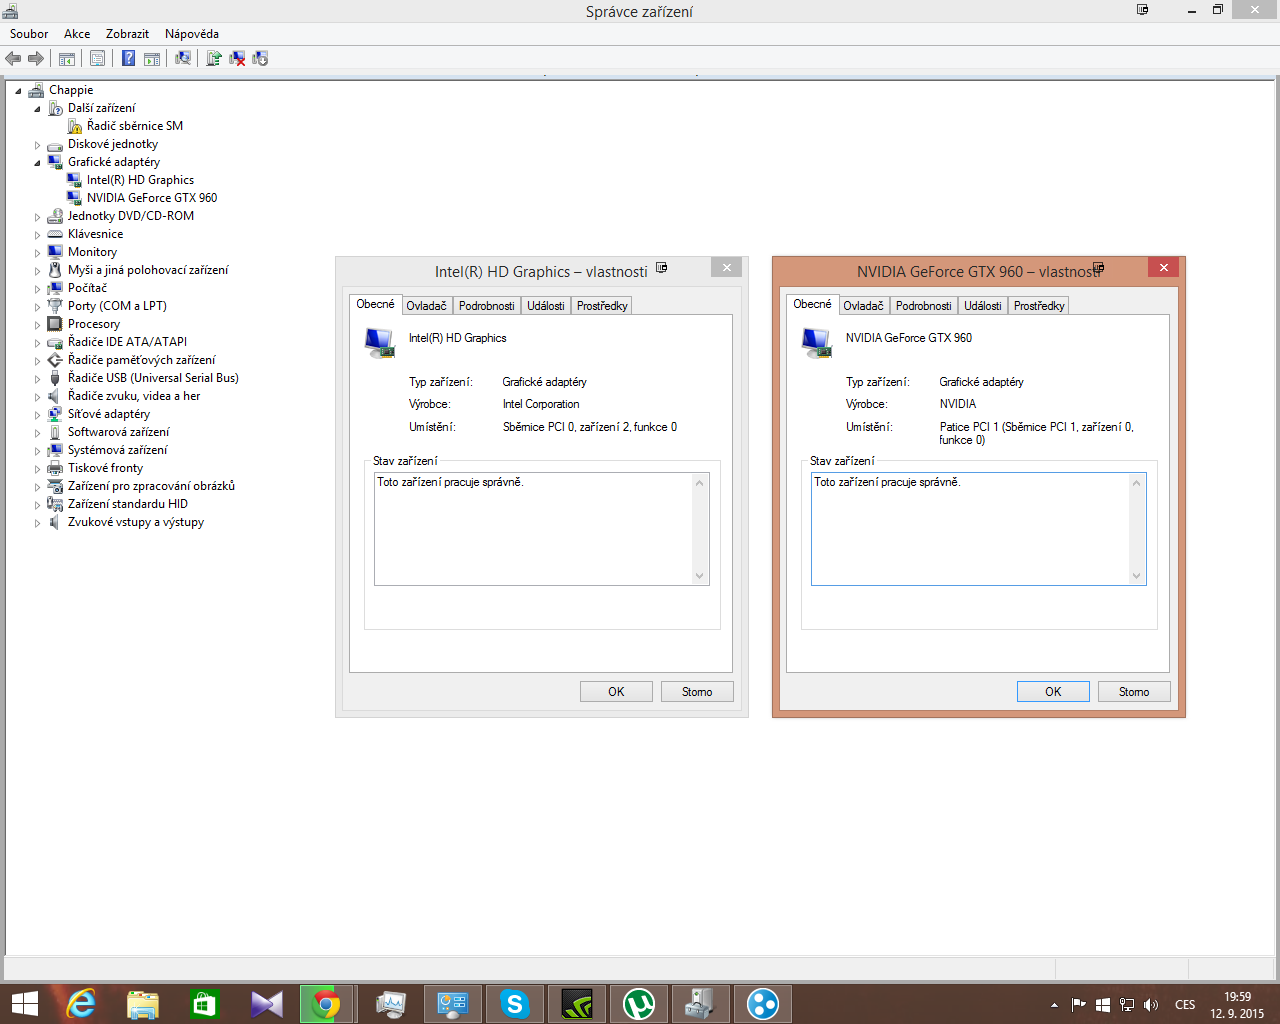Expand Jednotky DVD/CD-ROM category
Viewport: 1280px width, 1024px height.
pyautogui.click(x=37, y=217)
